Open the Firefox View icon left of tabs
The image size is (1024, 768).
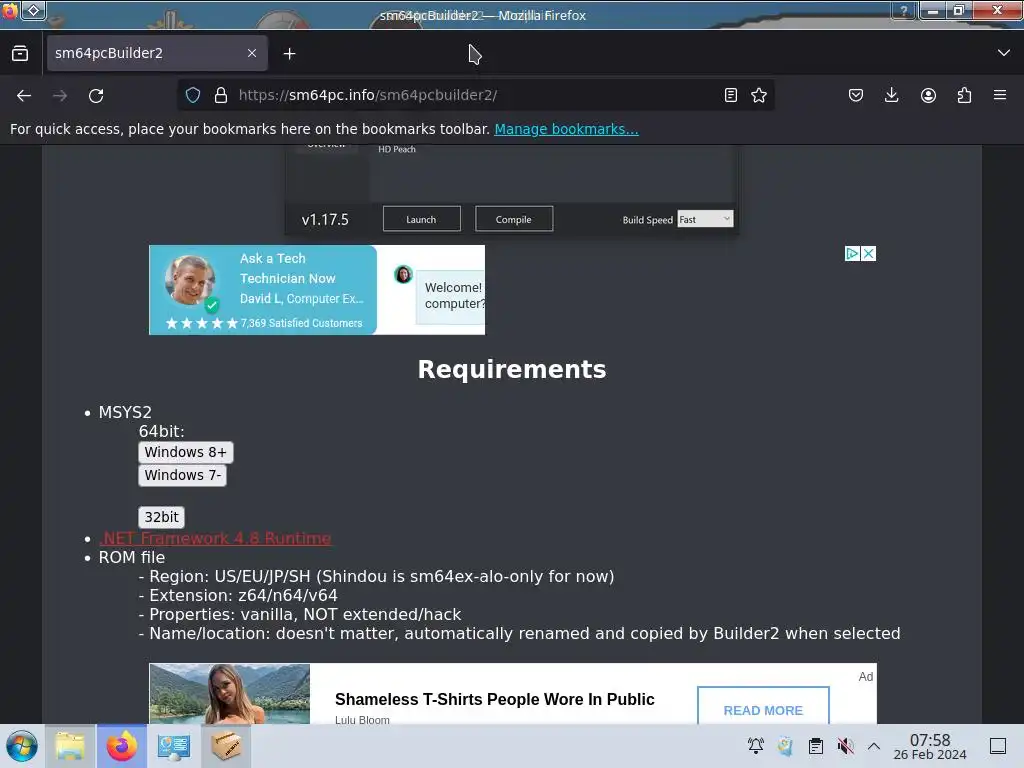20,54
